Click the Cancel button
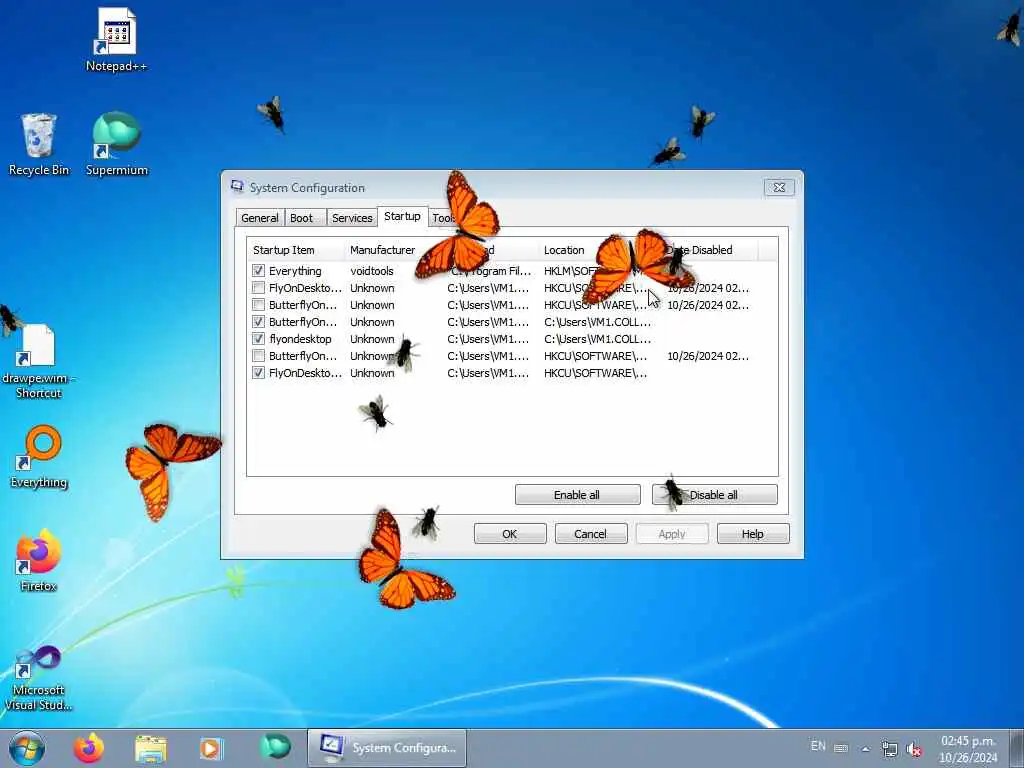This screenshot has height=768, width=1024. click(x=591, y=534)
